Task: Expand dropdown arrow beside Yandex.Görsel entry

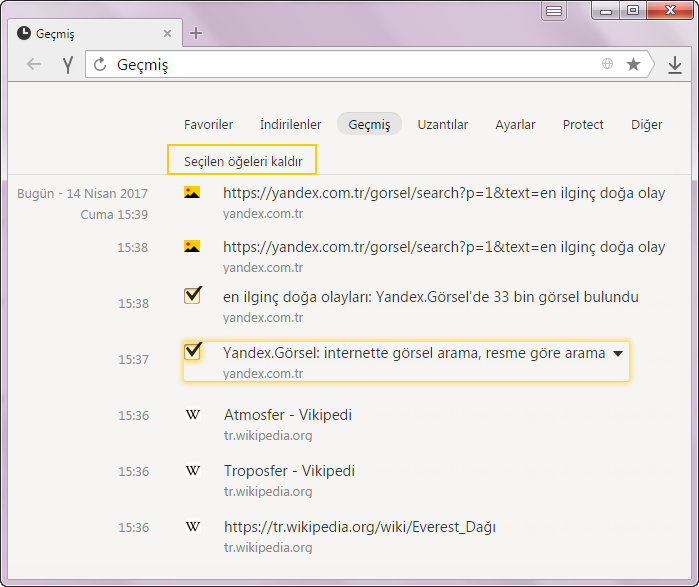Action: (618, 354)
